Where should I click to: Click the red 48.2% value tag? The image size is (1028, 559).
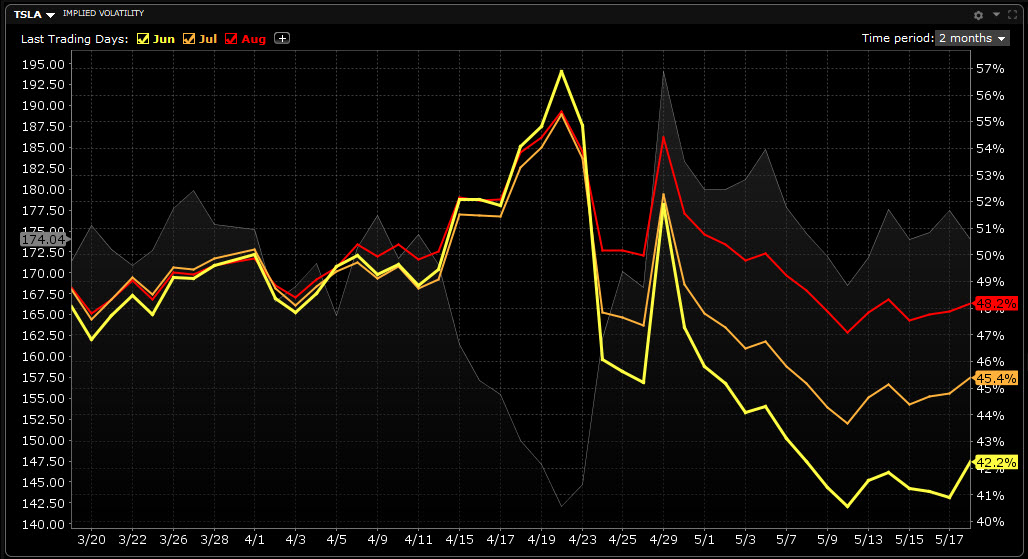point(996,303)
